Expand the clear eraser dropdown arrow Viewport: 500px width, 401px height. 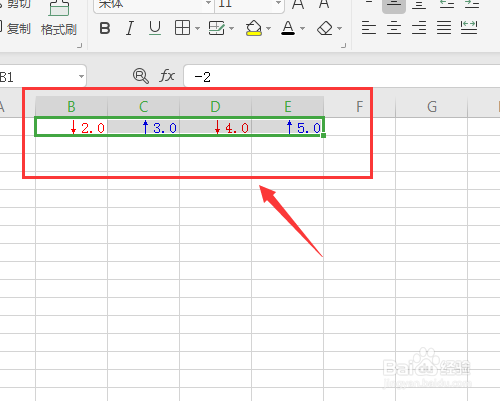tap(340, 29)
